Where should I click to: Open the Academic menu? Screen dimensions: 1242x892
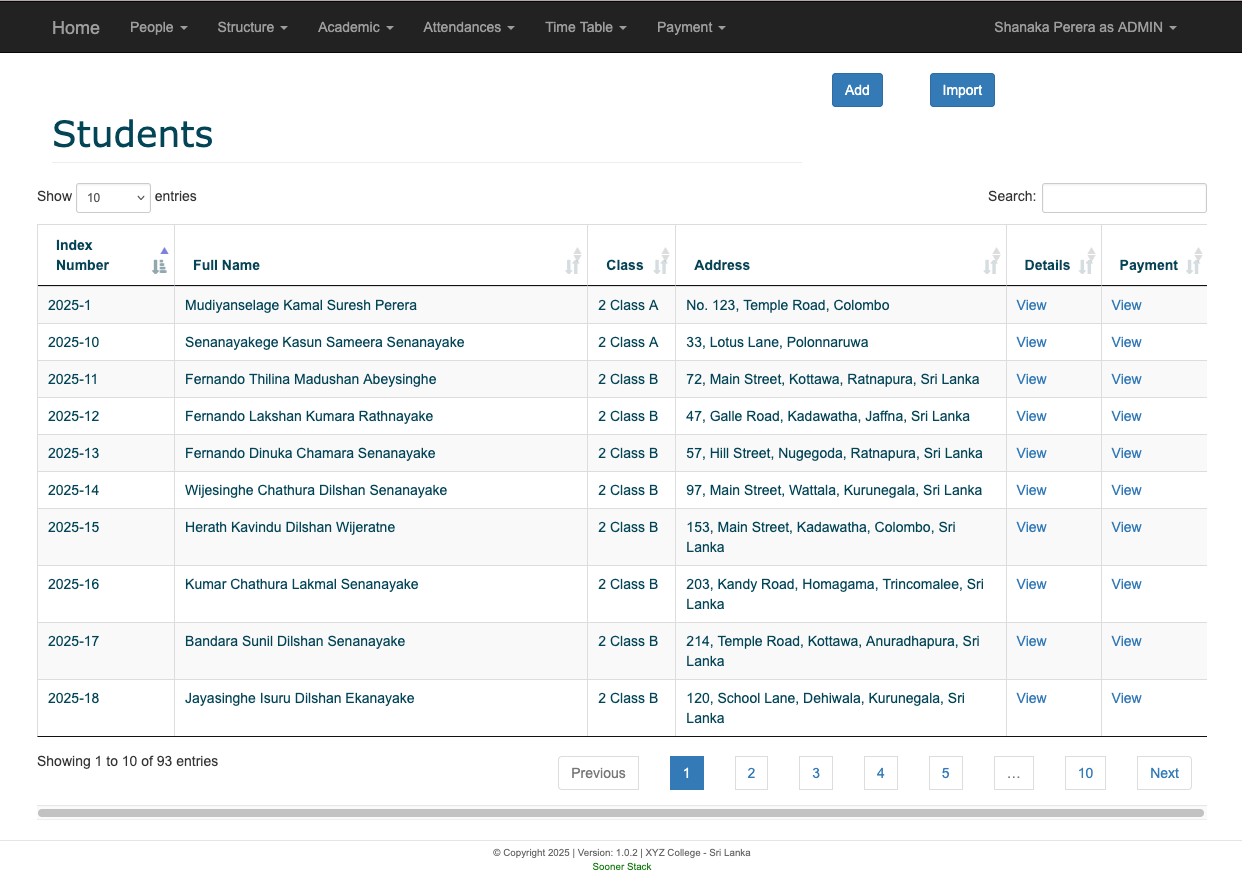click(x=355, y=27)
